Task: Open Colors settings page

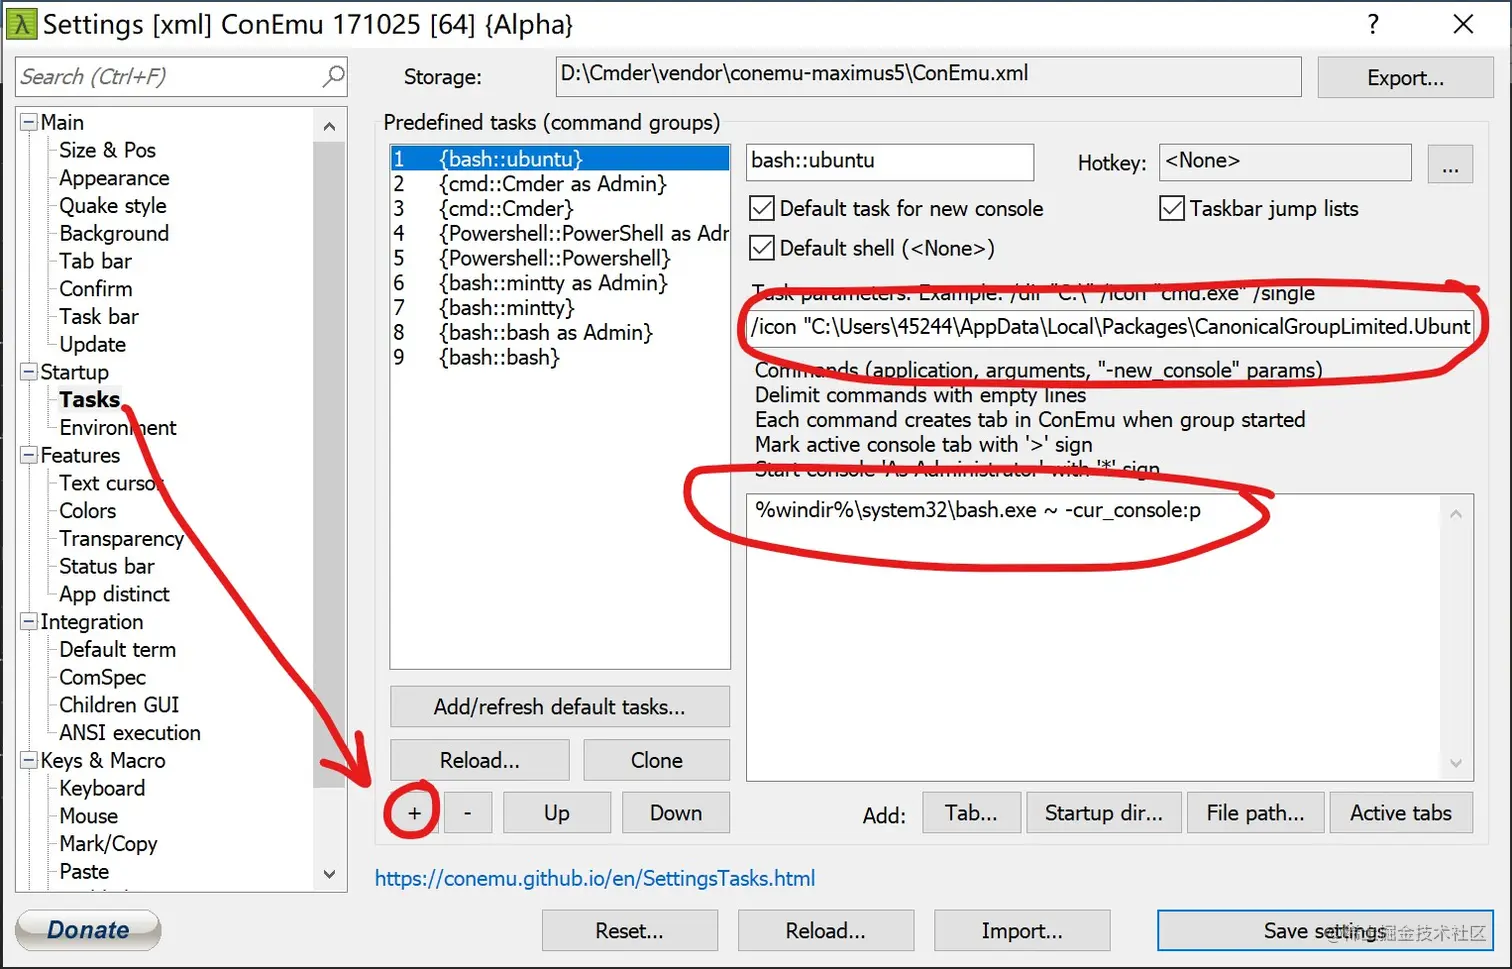Action: coord(87,511)
